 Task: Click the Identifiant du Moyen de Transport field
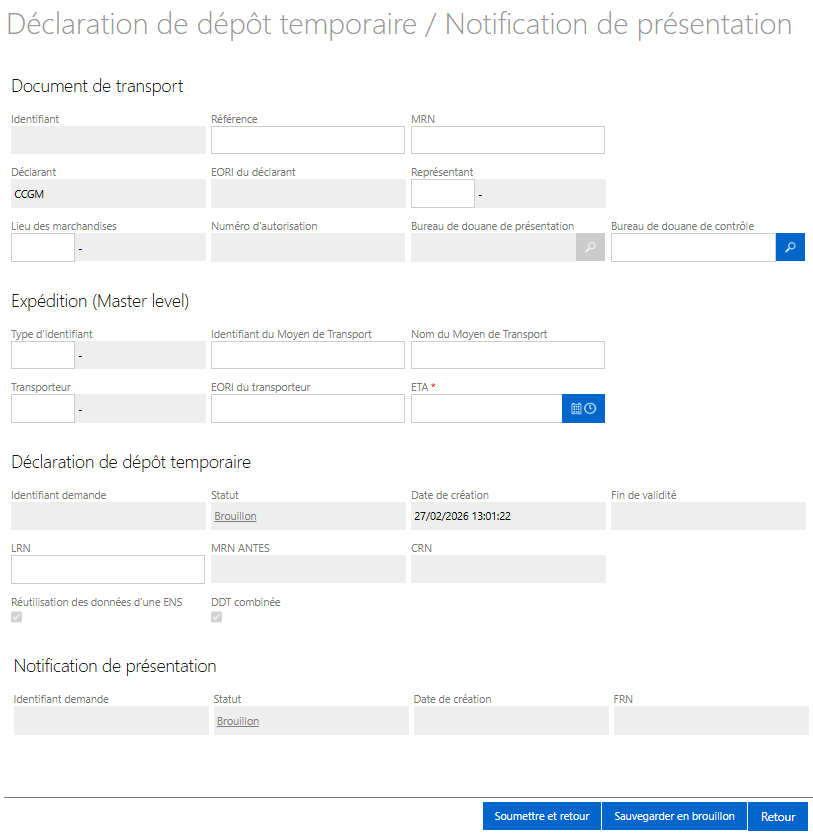[x=307, y=355]
